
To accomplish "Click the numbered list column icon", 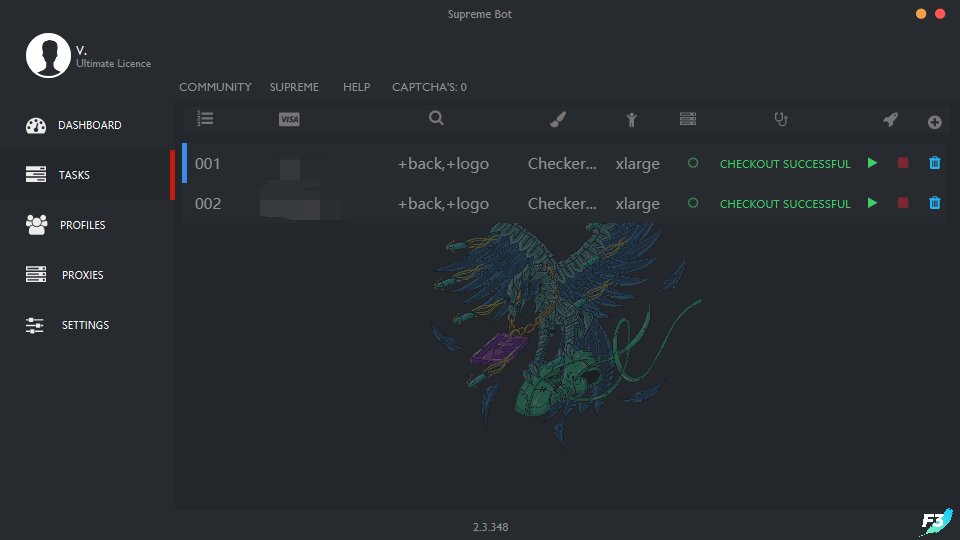I will pos(205,119).
